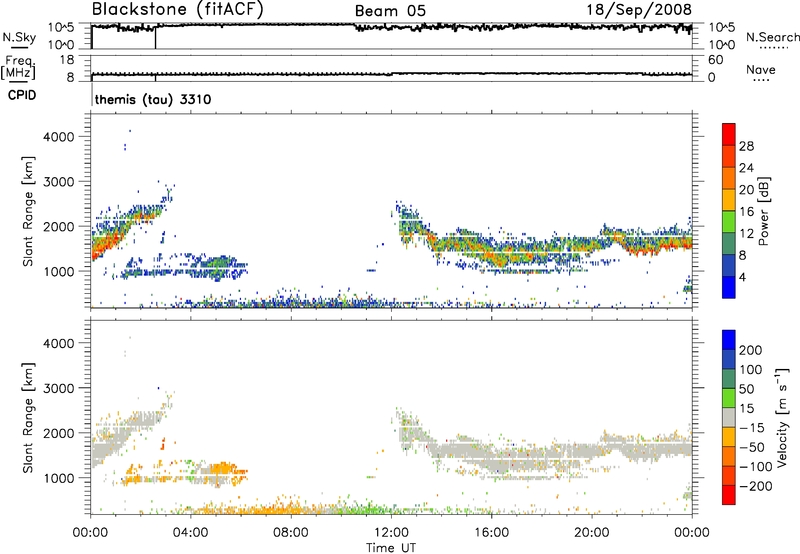Click the 'Time UT' axis label
The width and height of the screenshot is (800, 554).
391,547
